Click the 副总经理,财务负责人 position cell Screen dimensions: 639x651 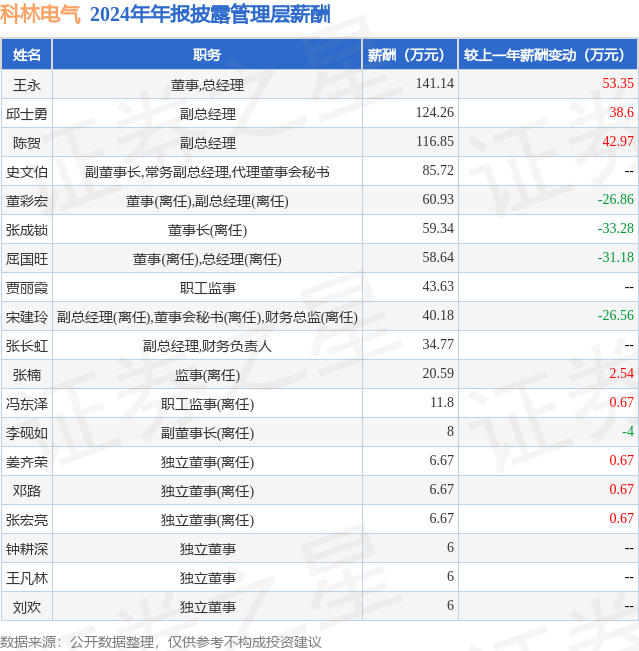(x=207, y=346)
